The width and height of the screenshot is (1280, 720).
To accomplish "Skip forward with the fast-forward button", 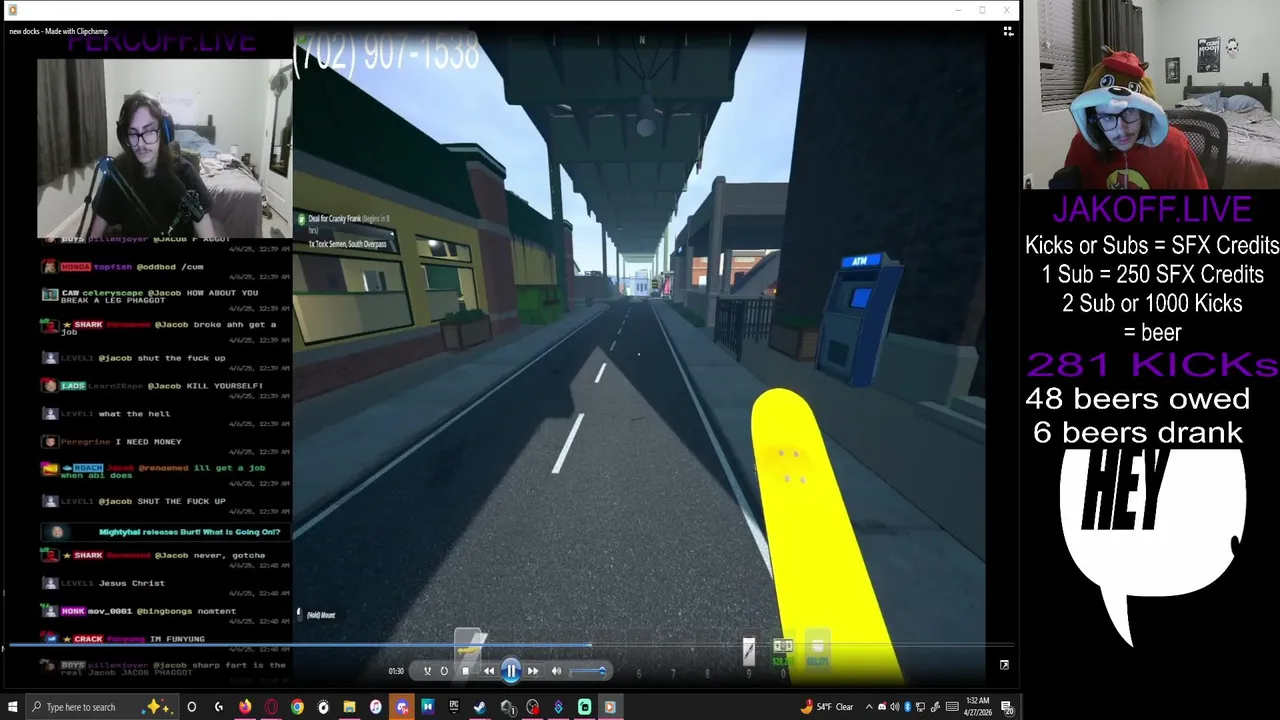I will tap(533, 671).
